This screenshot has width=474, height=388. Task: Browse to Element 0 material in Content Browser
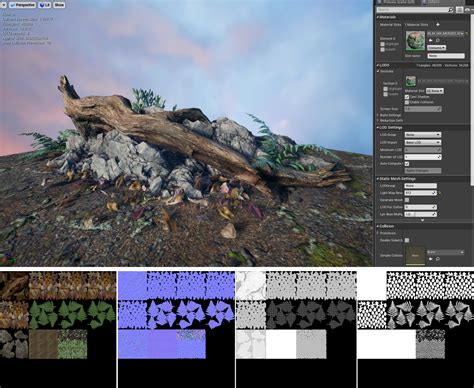(437, 40)
